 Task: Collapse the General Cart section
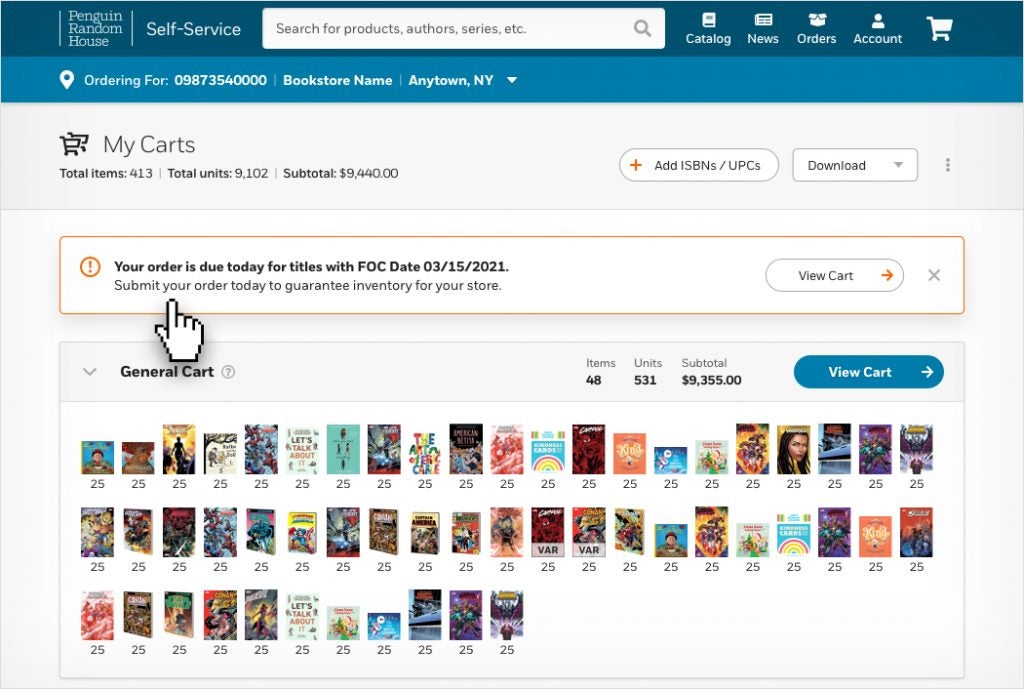(x=89, y=372)
